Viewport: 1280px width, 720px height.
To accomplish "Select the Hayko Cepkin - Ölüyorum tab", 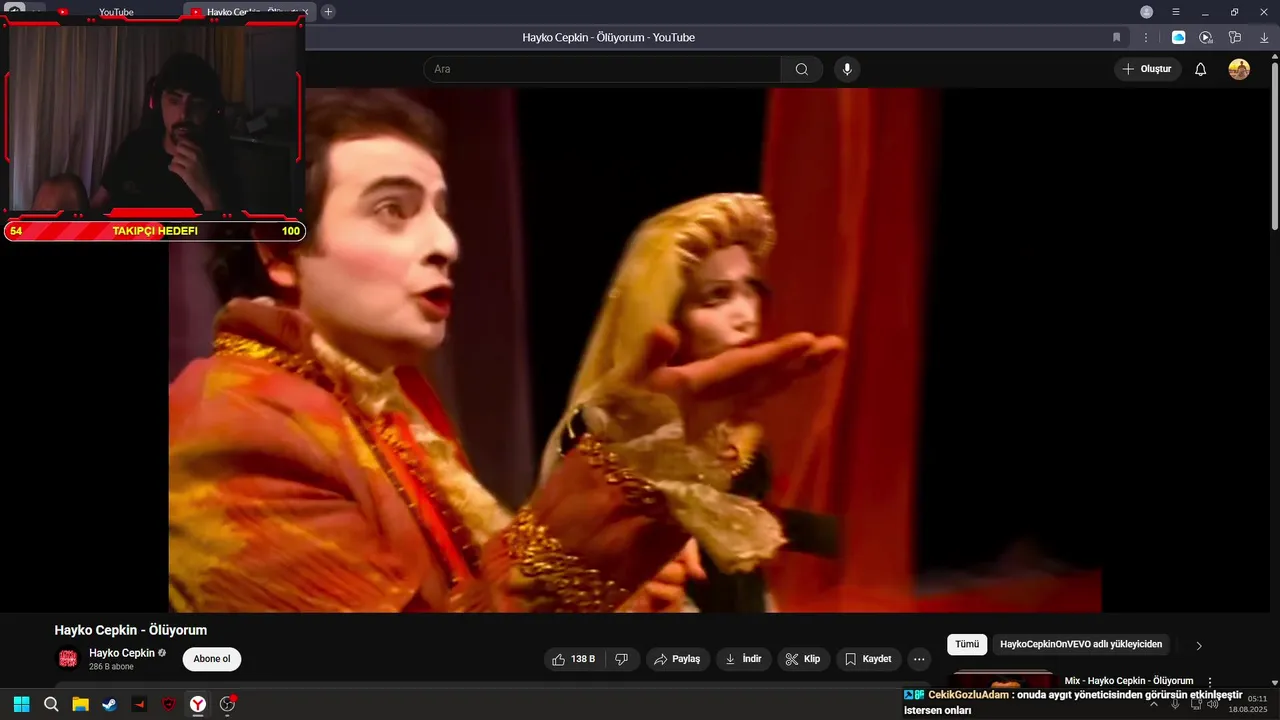I will [248, 12].
